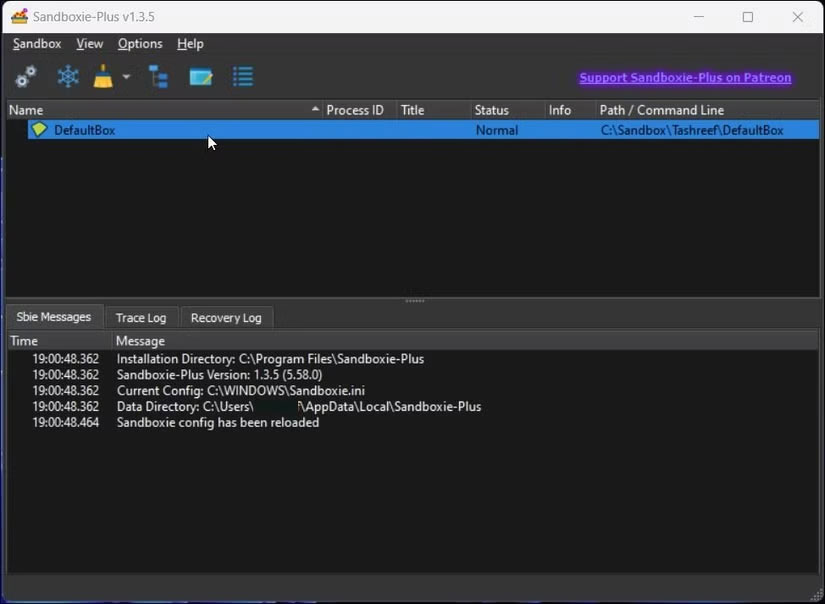Image resolution: width=825 pixels, height=604 pixels.
Task: Expand the dropdown arrow beside the broom icon
Action: point(126,76)
